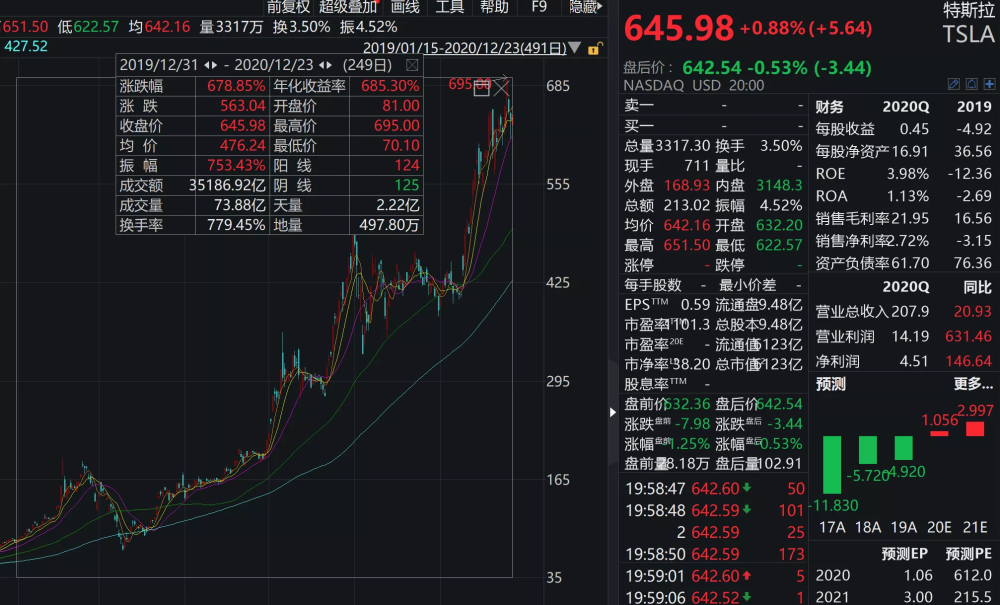Viewport: 1000px width, 605px height.
Task: Click the 685 price axis label
Action: (x=558, y=86)
